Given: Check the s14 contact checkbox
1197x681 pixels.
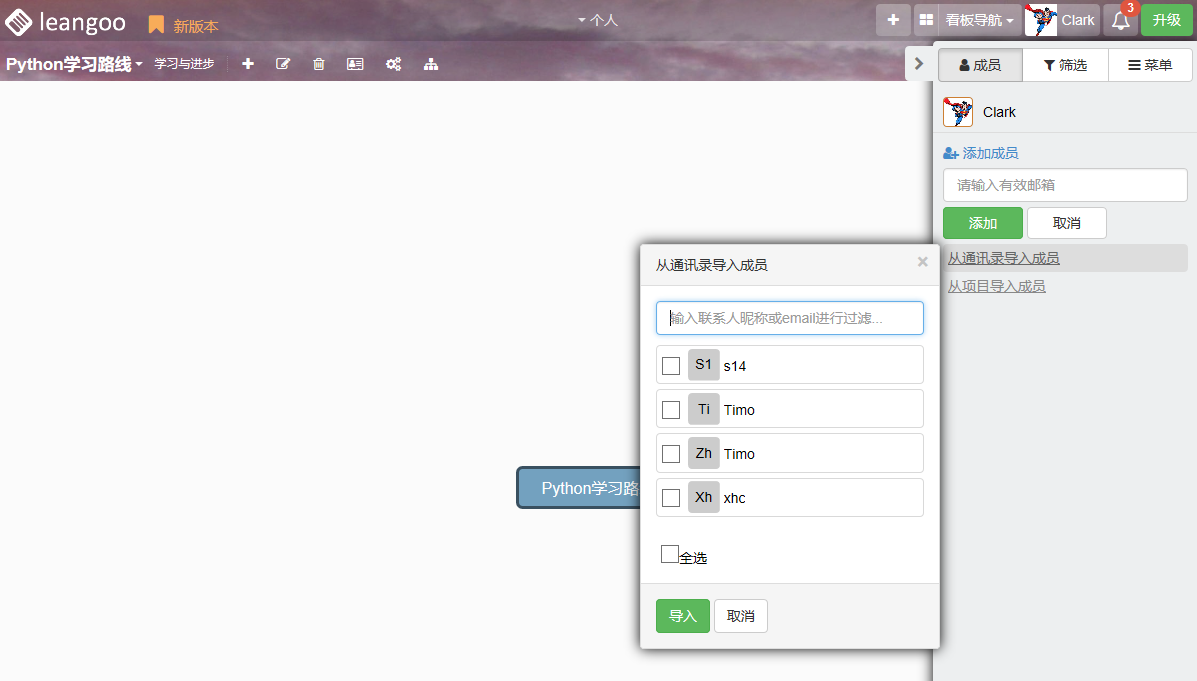Looking at the screenshot, I should click(x=671, y=366).
